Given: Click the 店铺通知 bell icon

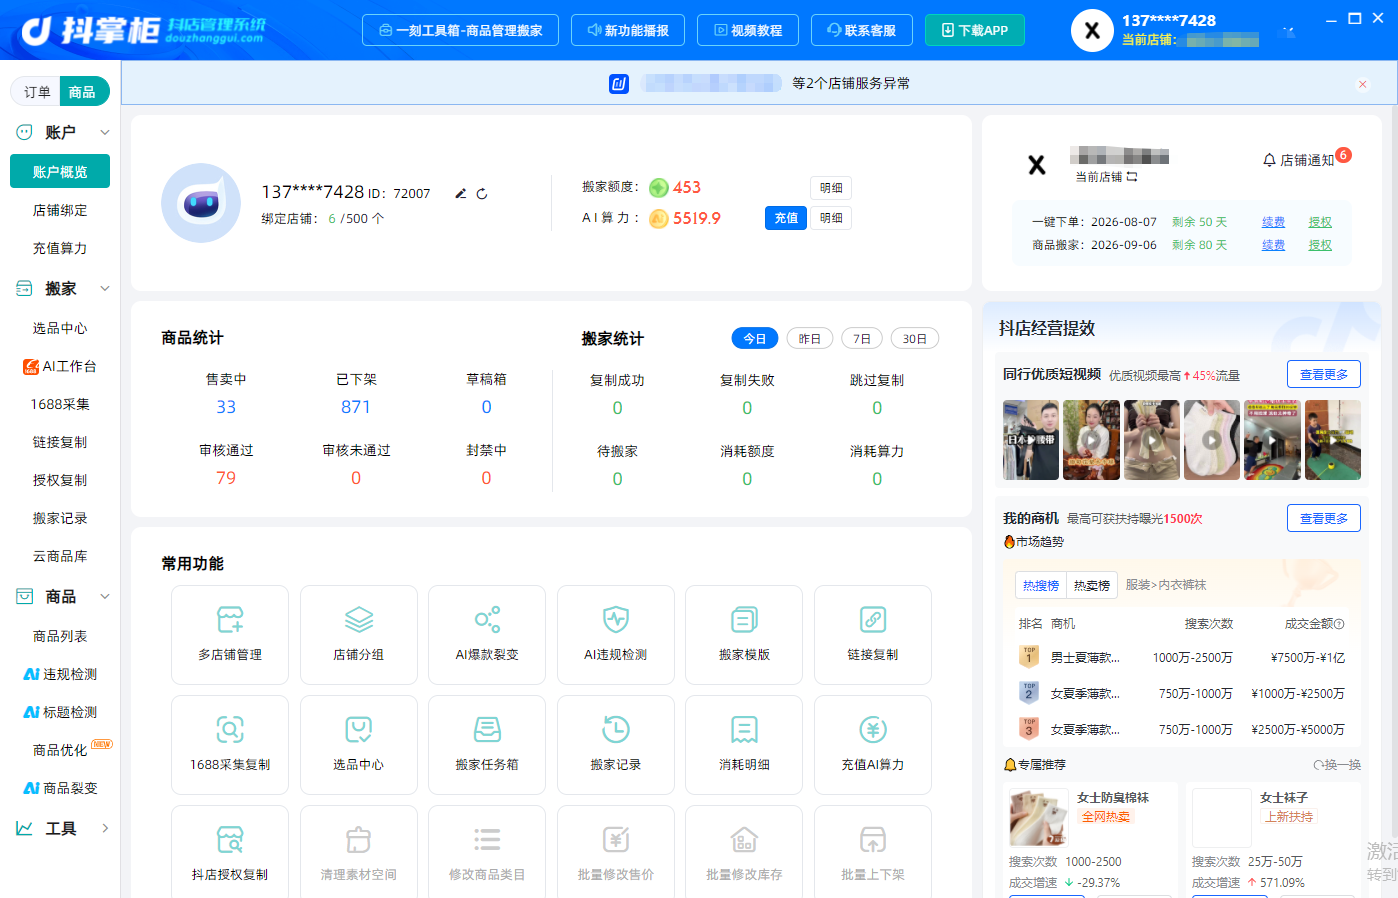Looking at the screenshot, I should click(1269, 160).
